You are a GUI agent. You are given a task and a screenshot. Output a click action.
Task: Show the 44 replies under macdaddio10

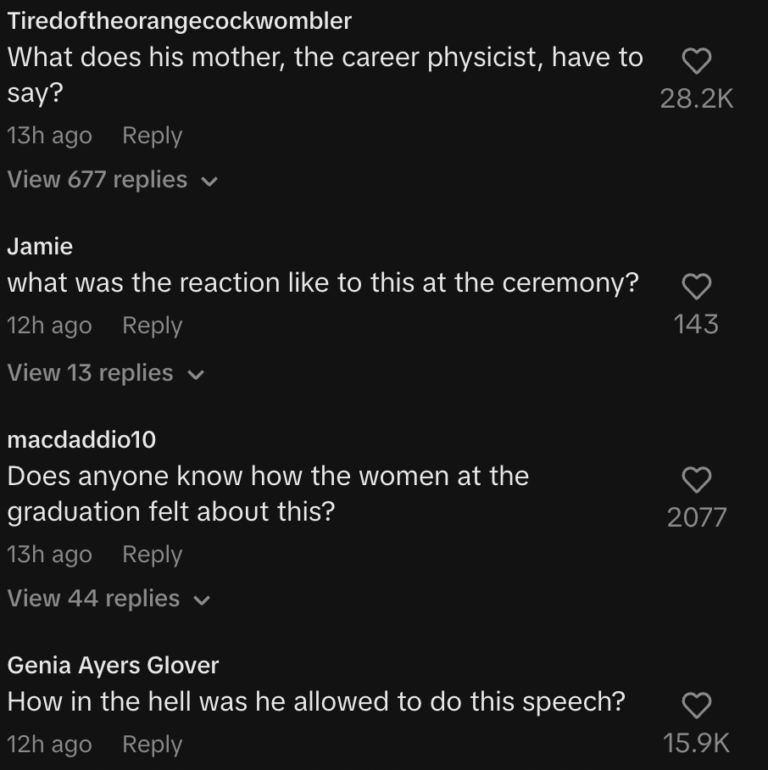tap(107, 599)
